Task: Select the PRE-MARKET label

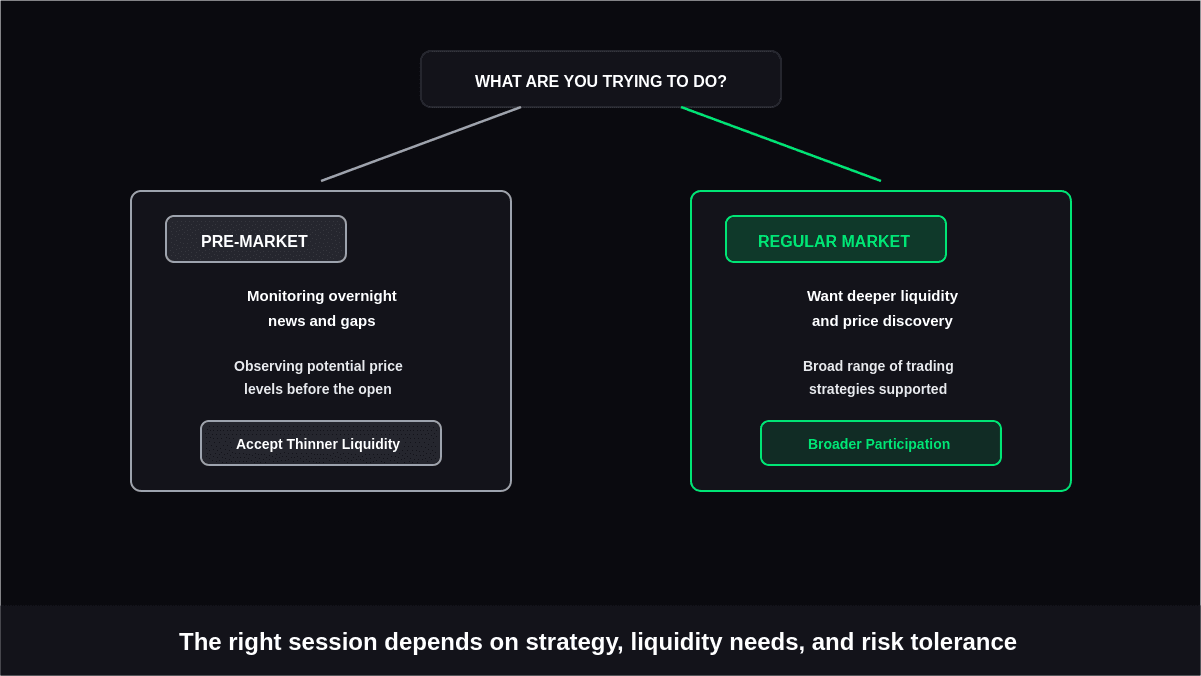Action: (x=255, y=239)
